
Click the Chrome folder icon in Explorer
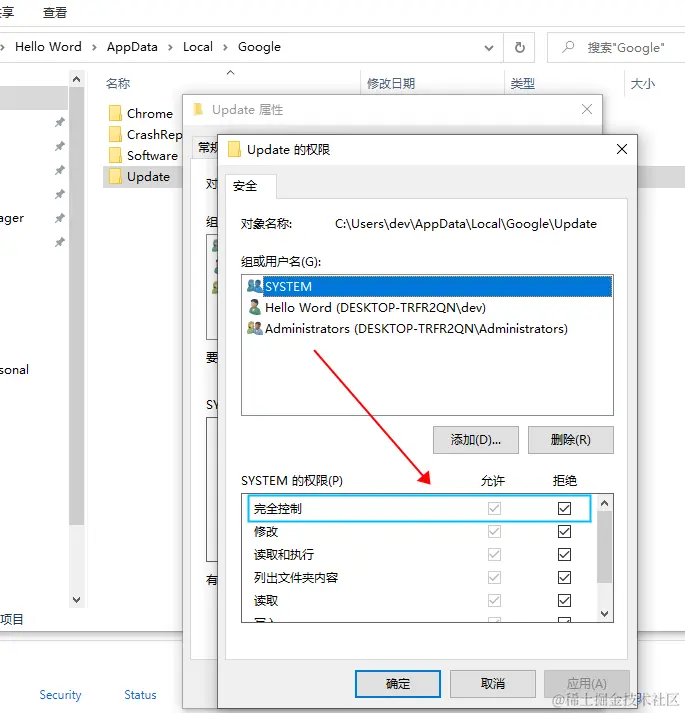pos(116,113)
